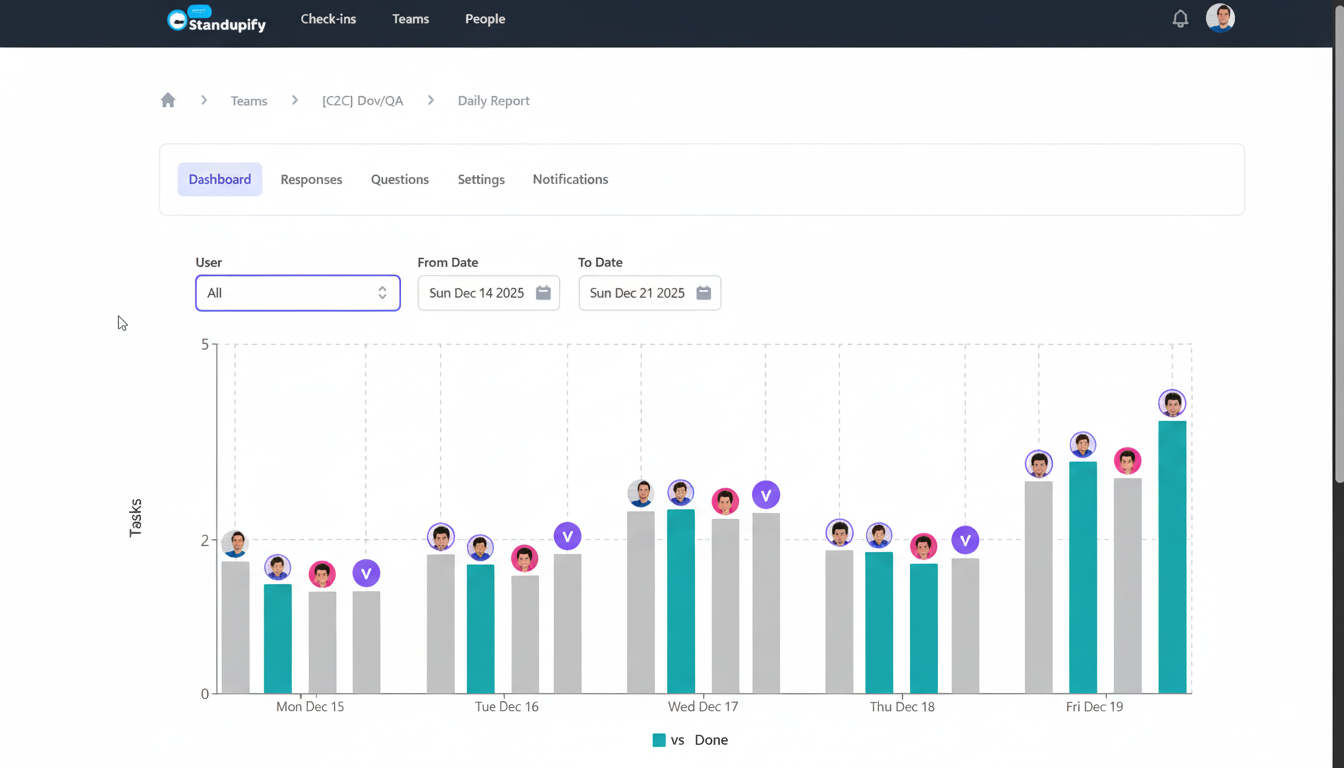Viewport: 1344px width, 768px height.
Task: Open notifications with the bell icon
Action: pyautogui.click(x=1180, y=18)
